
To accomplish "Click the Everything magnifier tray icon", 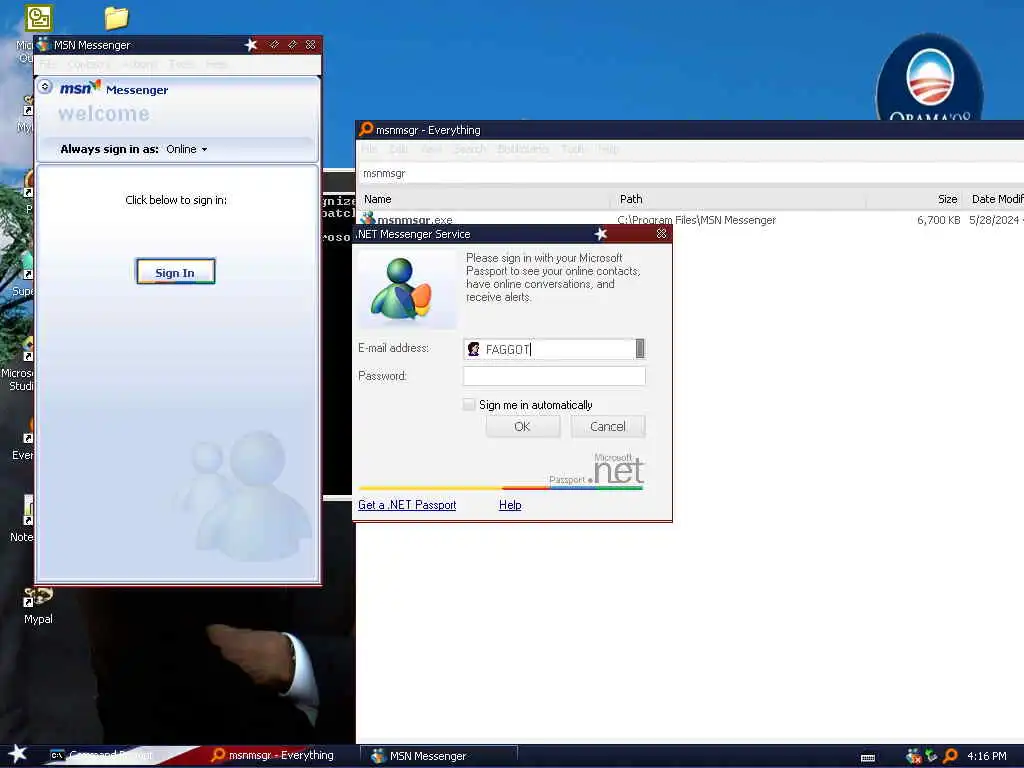I will [x=950, y=756].
